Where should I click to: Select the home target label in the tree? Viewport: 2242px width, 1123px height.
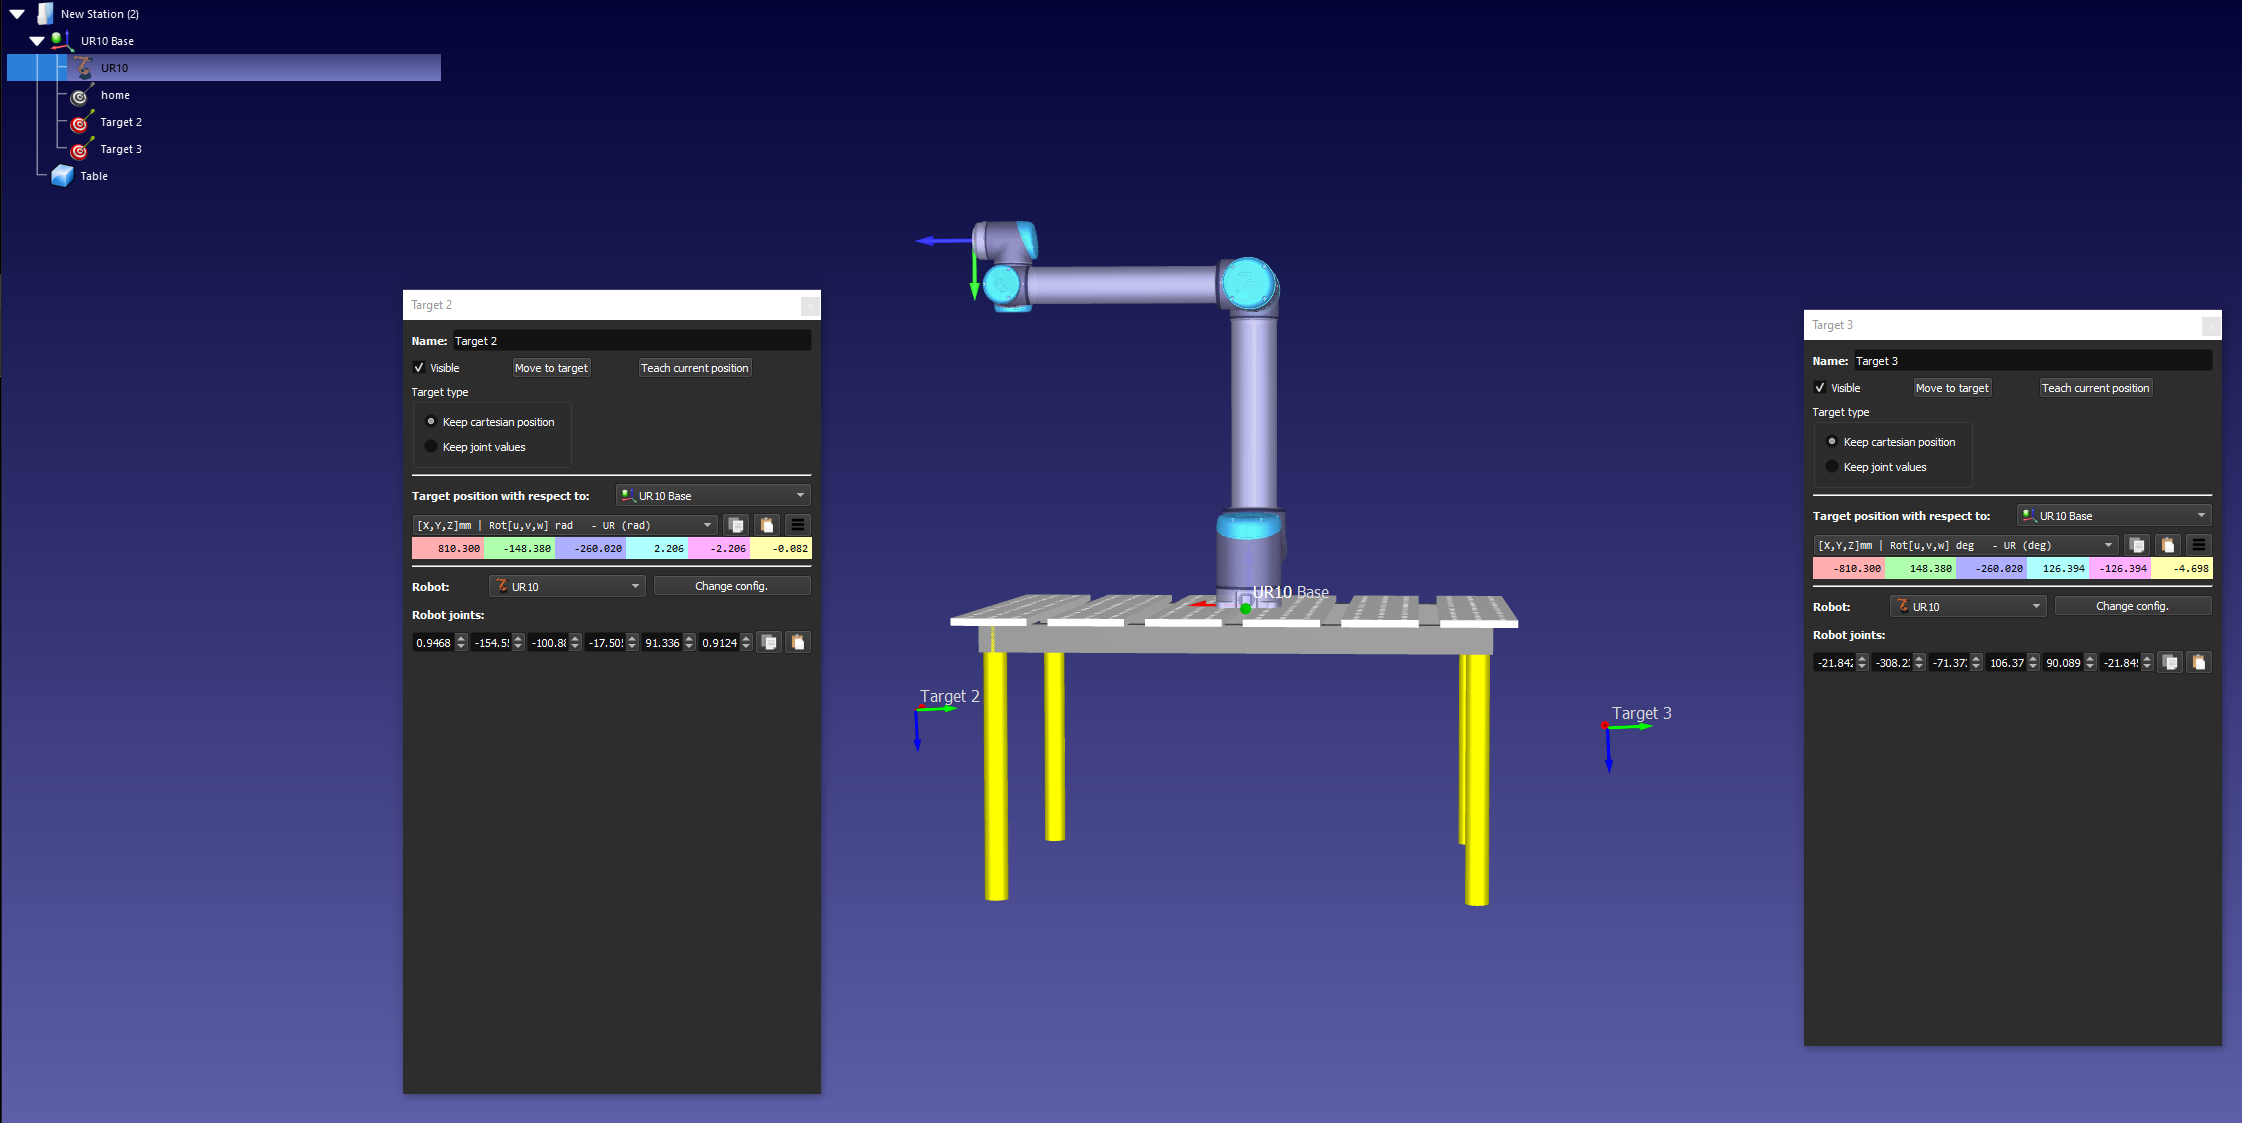click(x=115, y=95)
